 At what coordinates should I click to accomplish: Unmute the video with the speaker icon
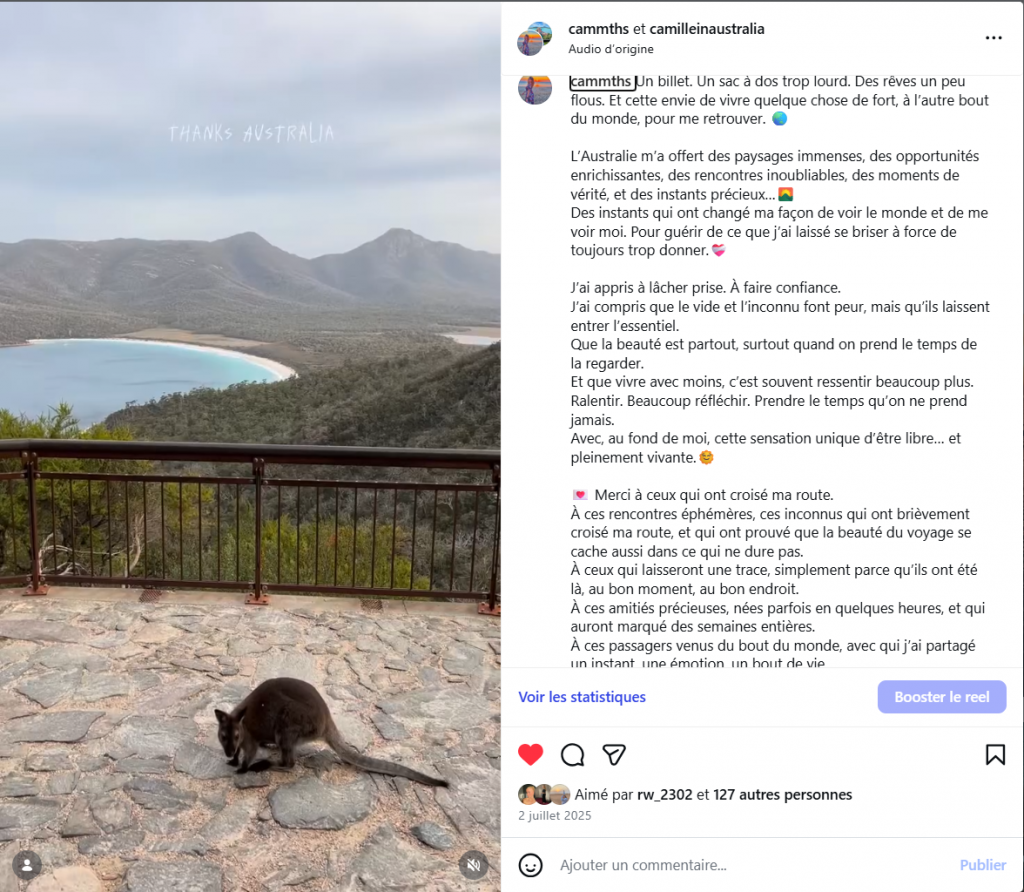coord(473,865)
